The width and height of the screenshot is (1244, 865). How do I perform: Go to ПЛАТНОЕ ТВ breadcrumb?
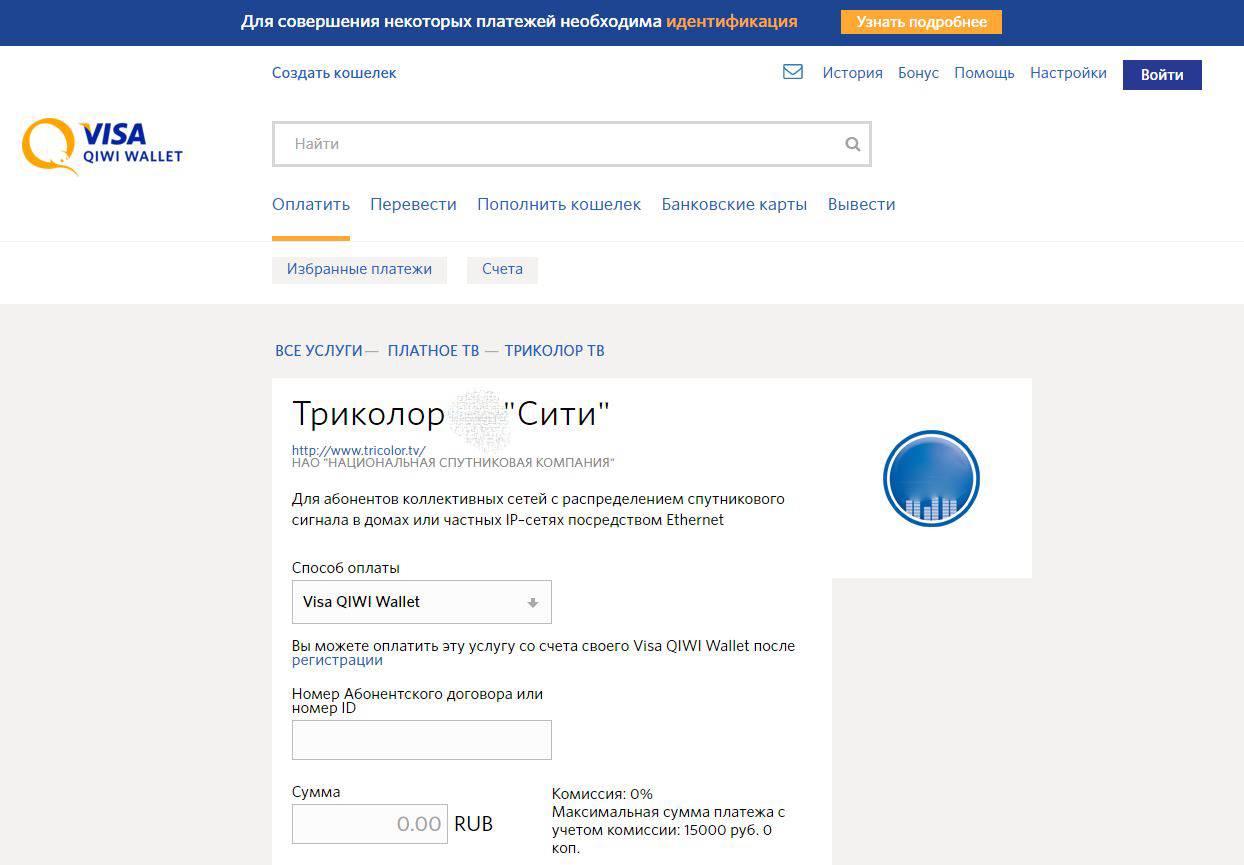(x=433, y=351)
